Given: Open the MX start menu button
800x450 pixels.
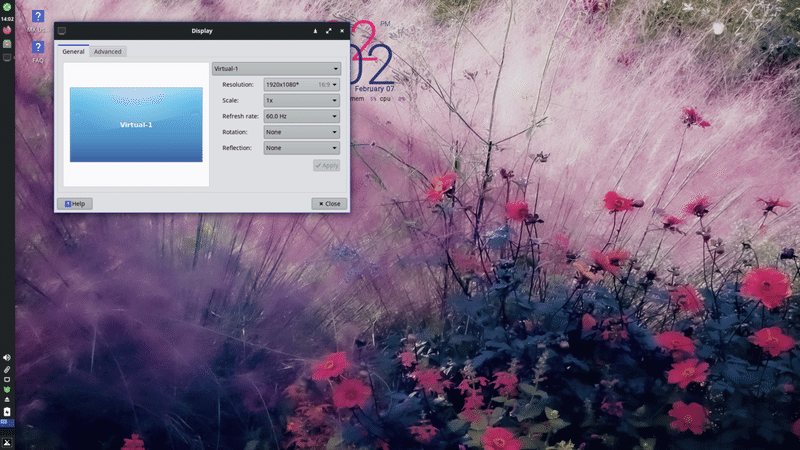Looking at the screenshot, I should tap(7, 442).
